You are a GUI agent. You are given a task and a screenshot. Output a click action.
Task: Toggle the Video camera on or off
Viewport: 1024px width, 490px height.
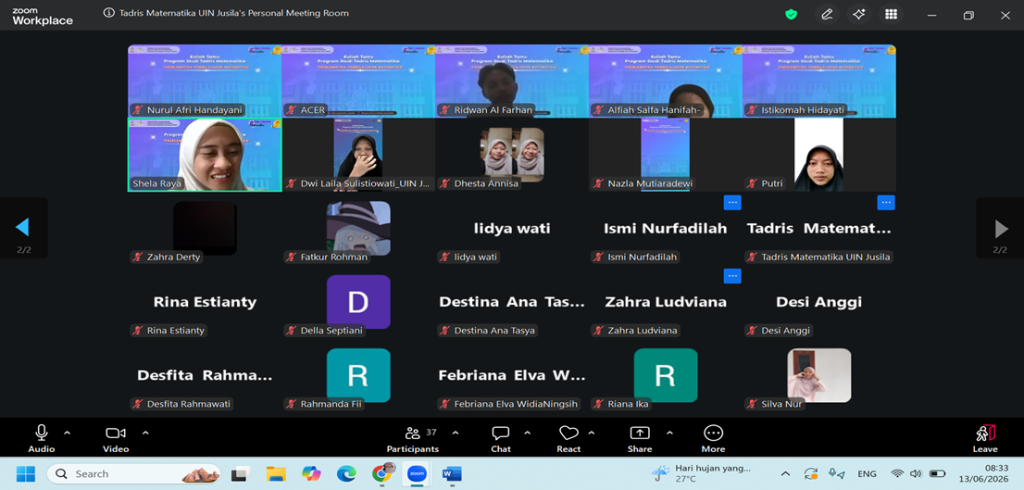point(116,439)
